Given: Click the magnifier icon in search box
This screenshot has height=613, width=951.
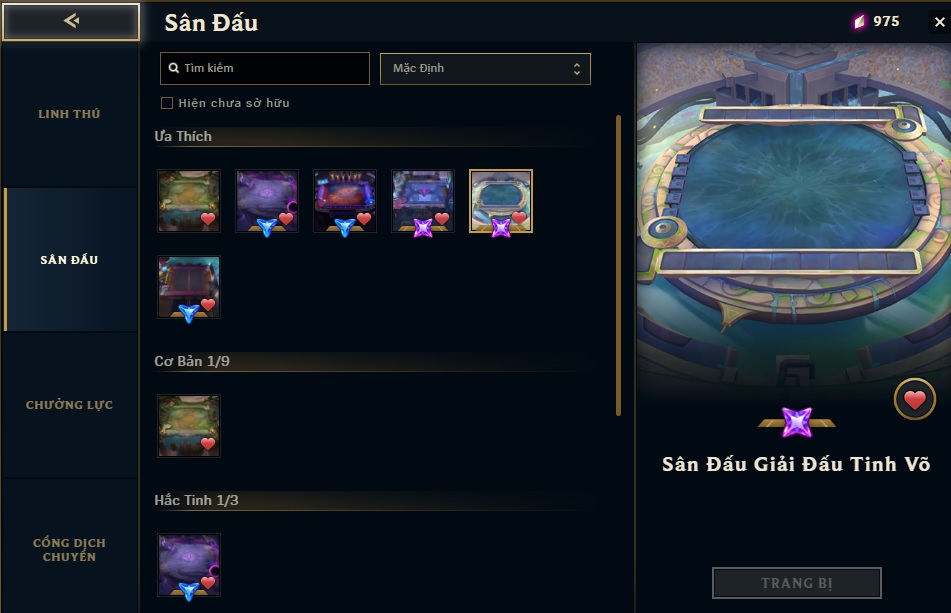Looking at the screenshot, I should click(173, 69).
